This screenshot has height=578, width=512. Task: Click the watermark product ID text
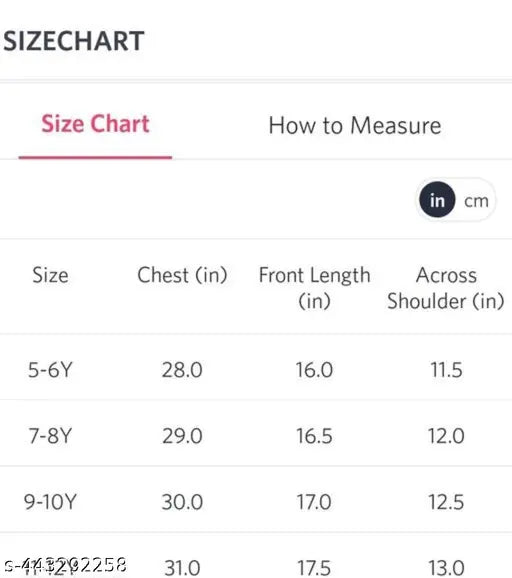click(x=65, y=565)
